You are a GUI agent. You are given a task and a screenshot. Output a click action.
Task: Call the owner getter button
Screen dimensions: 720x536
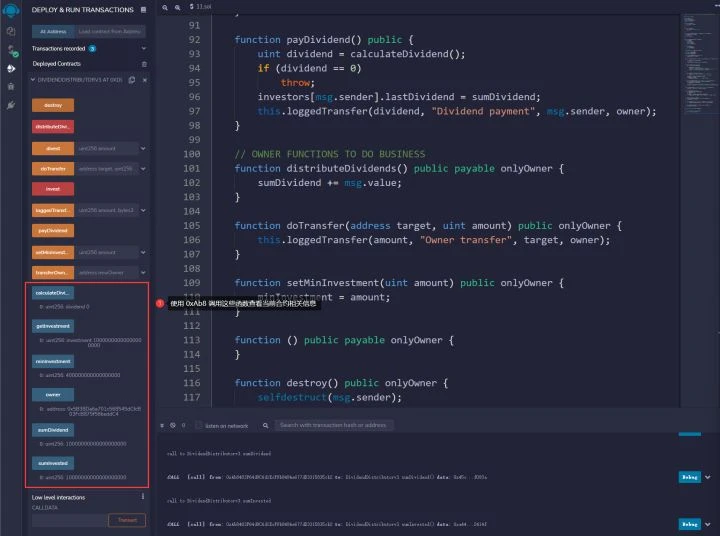[53, 395]
